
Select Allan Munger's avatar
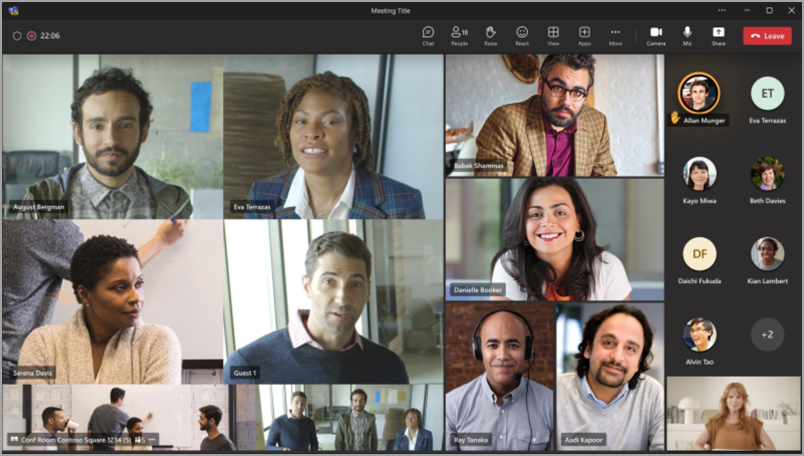point(699,93)
